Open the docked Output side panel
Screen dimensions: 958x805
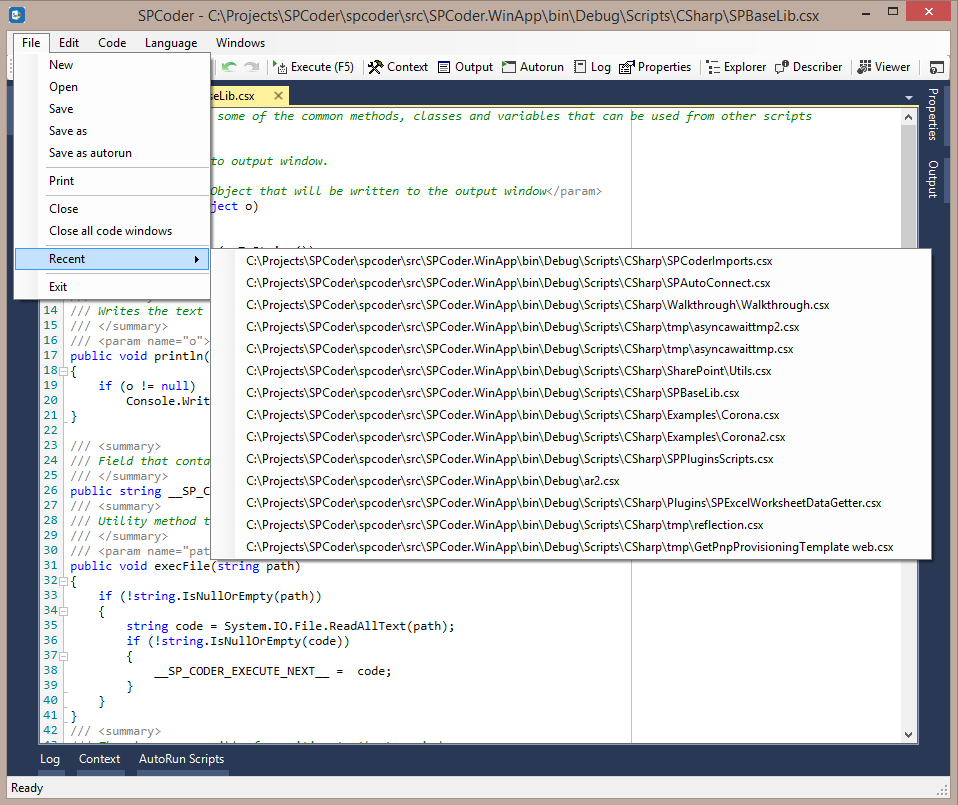[933, 179]
